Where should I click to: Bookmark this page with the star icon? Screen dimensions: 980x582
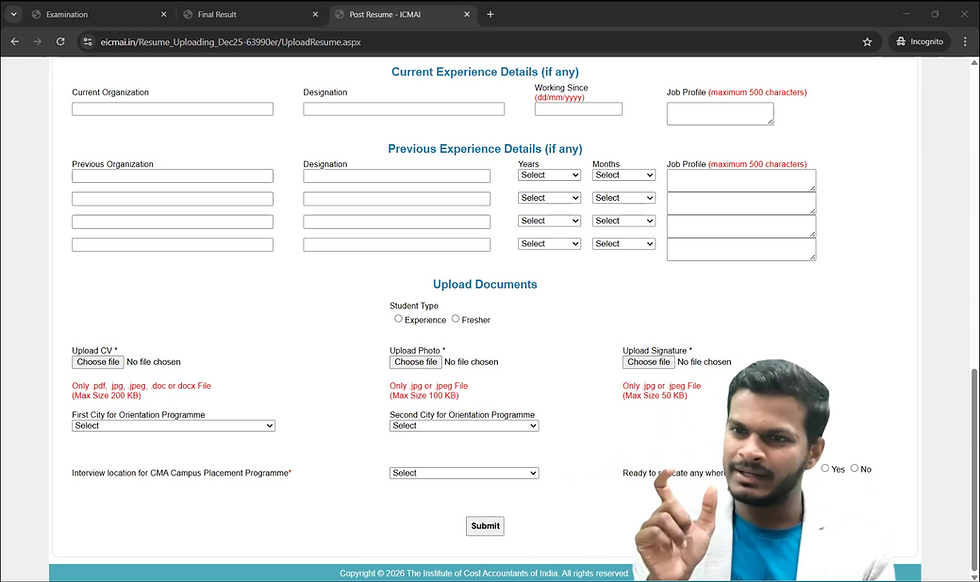[867, 42]
